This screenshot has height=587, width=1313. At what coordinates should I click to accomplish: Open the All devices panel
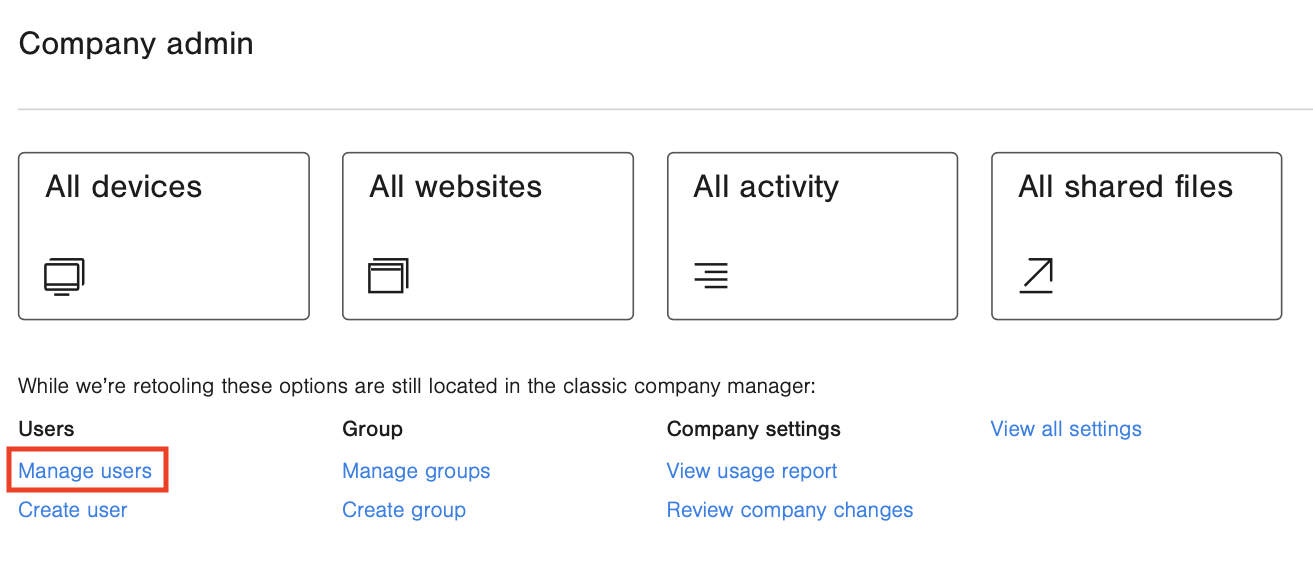[163, 236]
